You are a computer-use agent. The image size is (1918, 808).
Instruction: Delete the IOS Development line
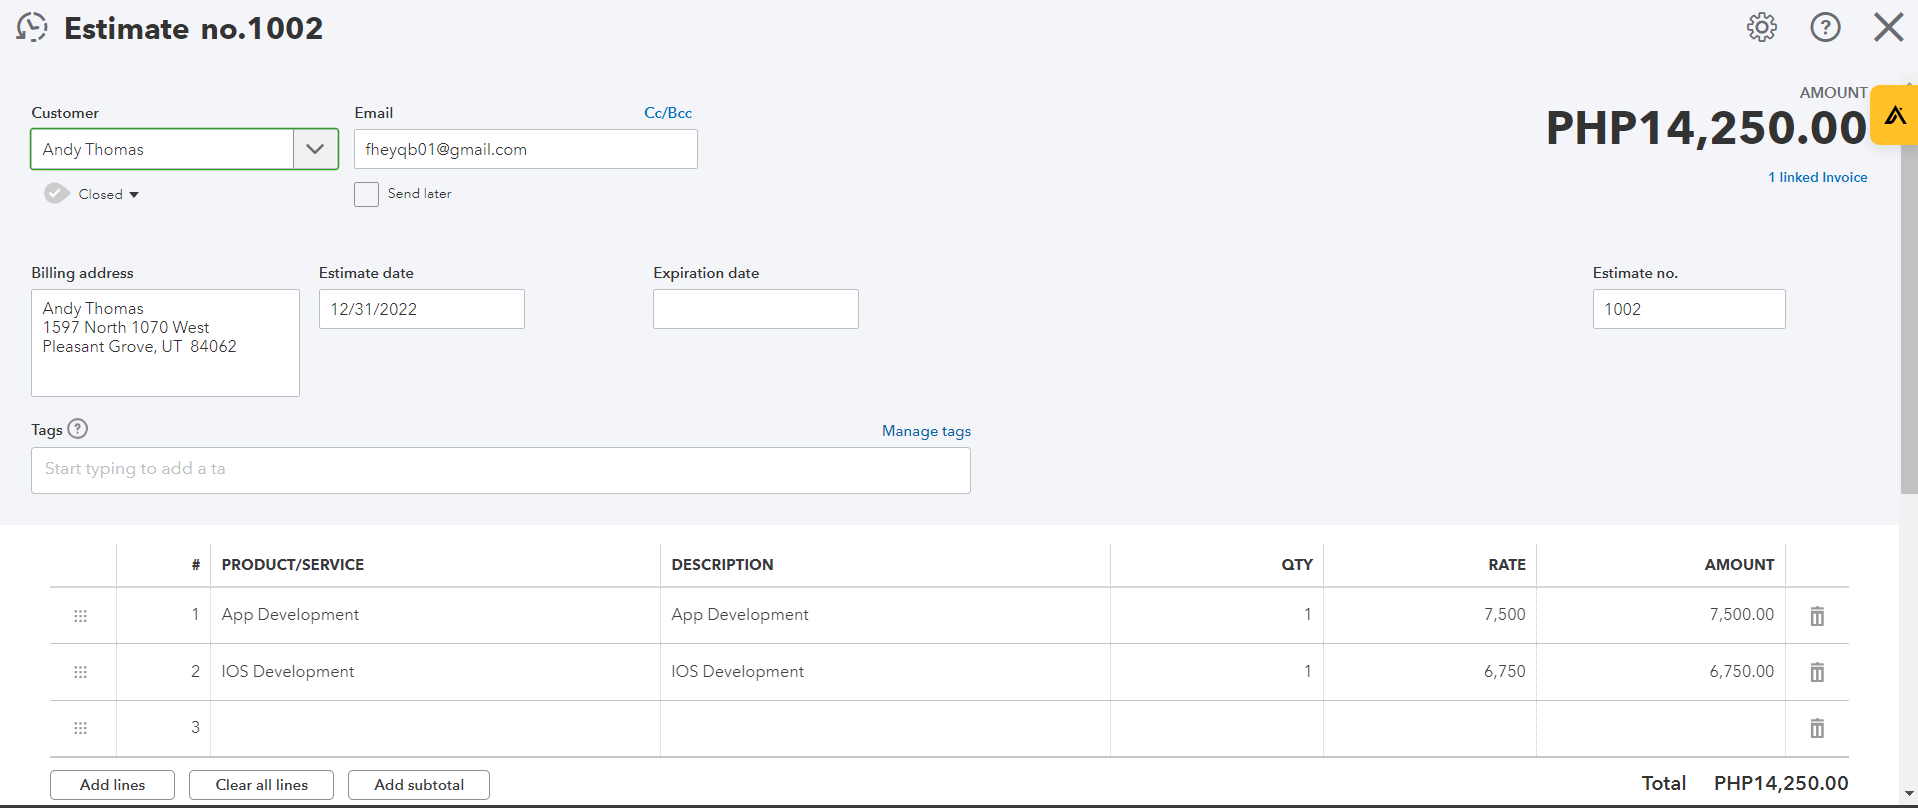click(1817, 672)
